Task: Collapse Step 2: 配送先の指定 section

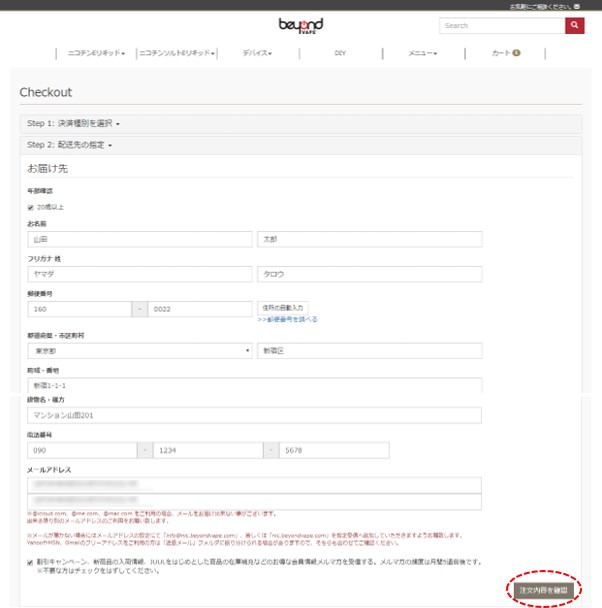Action: tap(70, 145)
